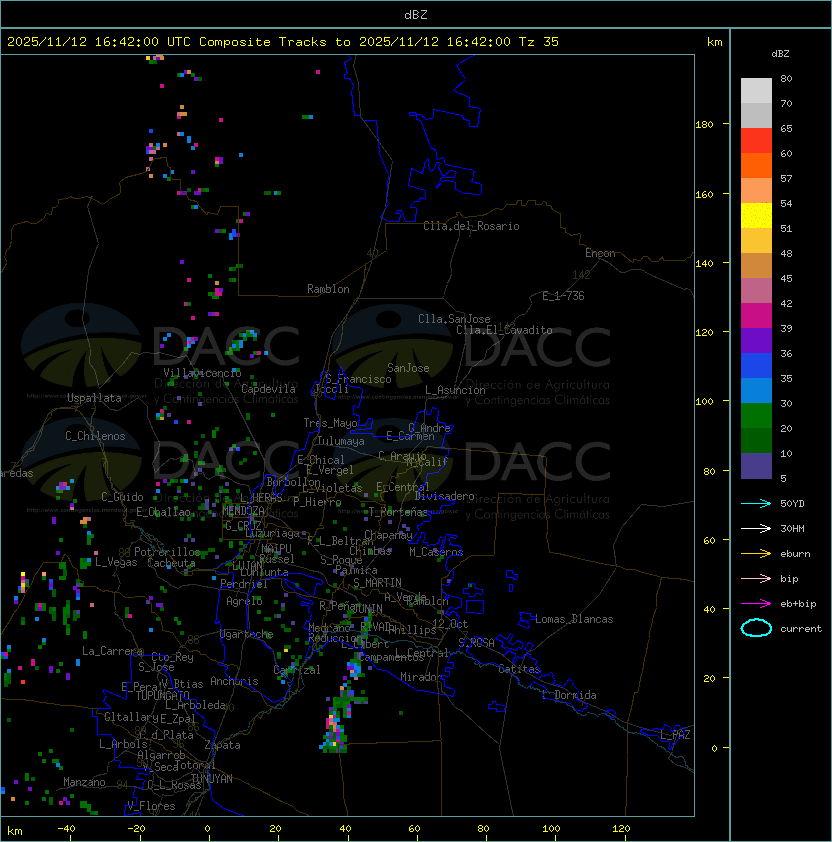Click the 'Ramblon' place label
Screen dimensions: 832x842
point(328,289)
